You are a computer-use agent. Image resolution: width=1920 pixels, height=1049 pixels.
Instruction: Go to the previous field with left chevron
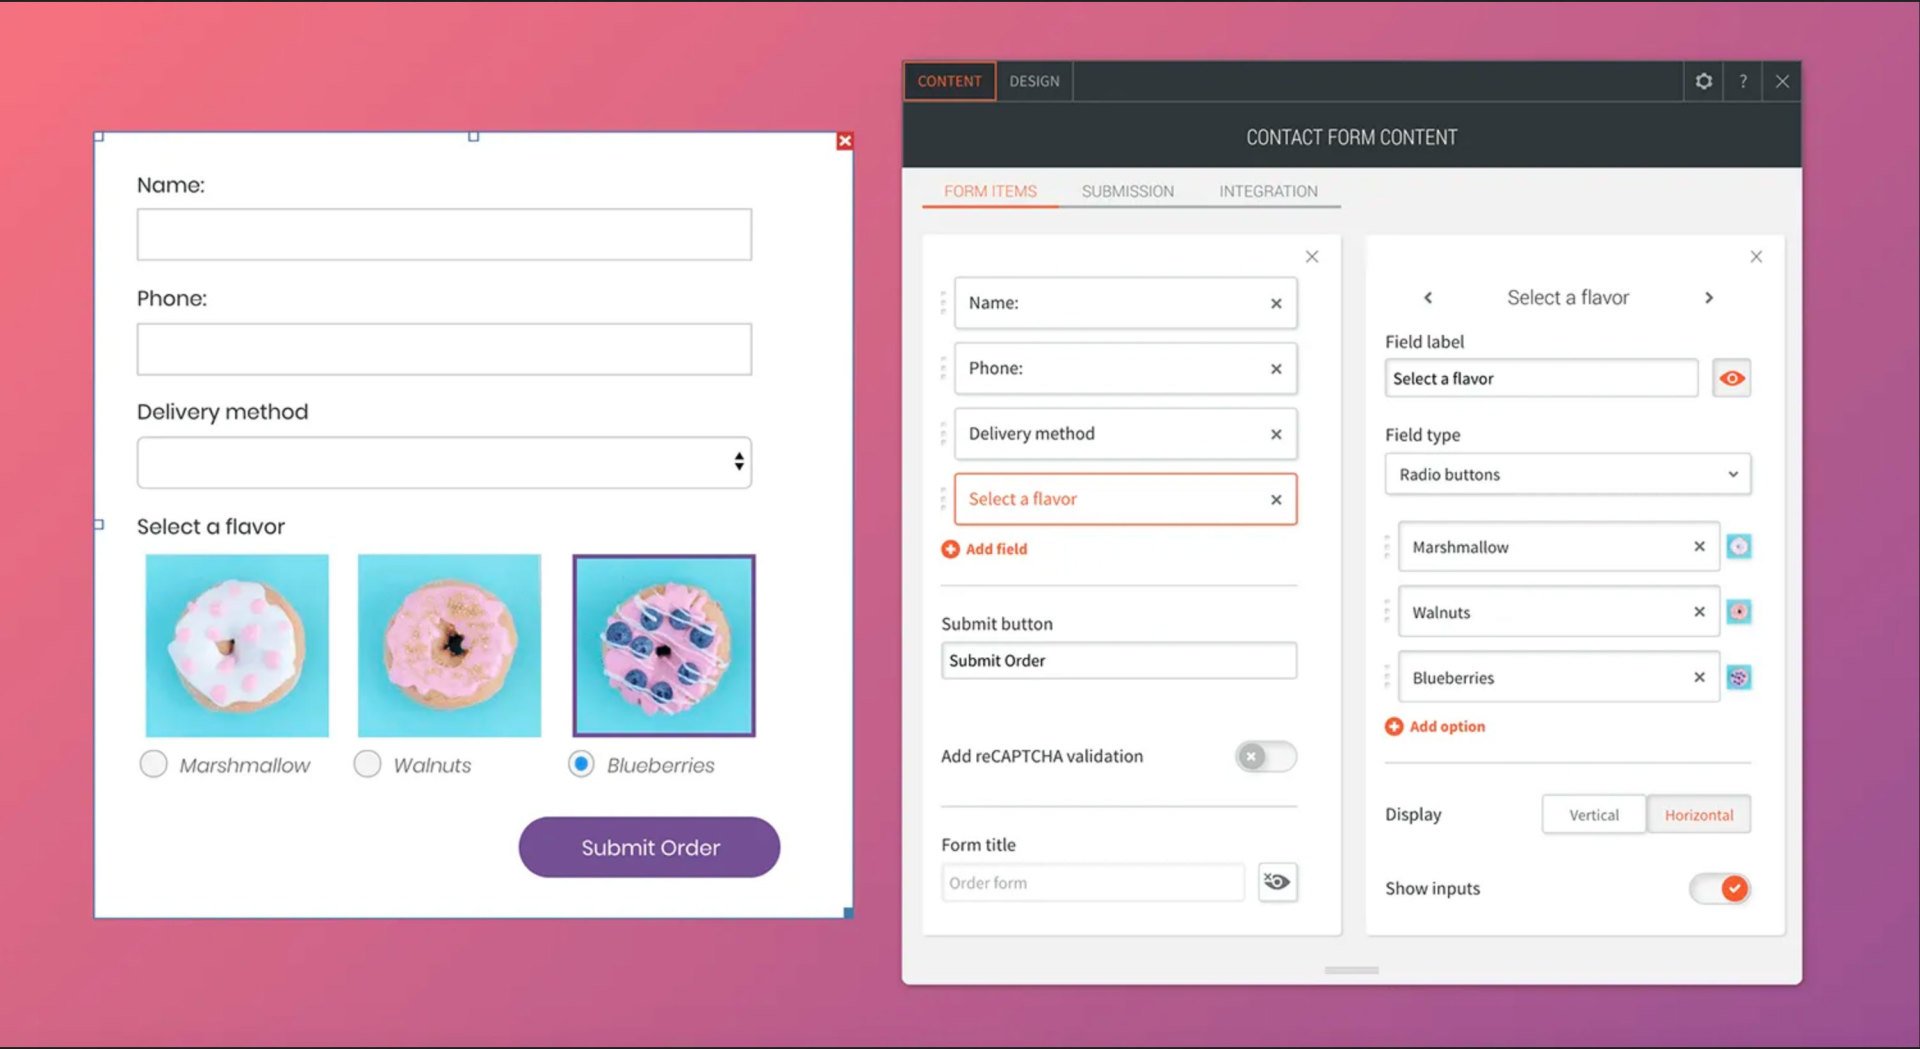click(x=1428, y=298)
